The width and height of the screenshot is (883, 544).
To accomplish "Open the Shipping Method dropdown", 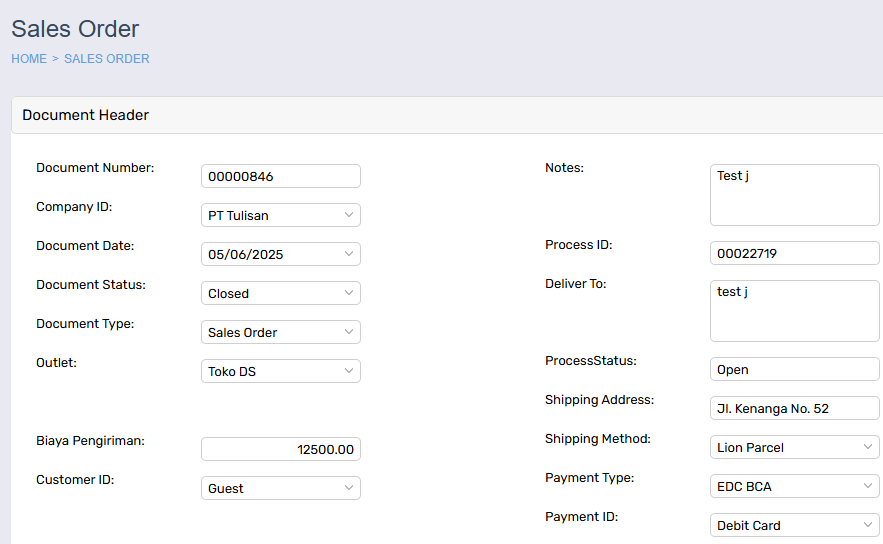I will point(795,447).
